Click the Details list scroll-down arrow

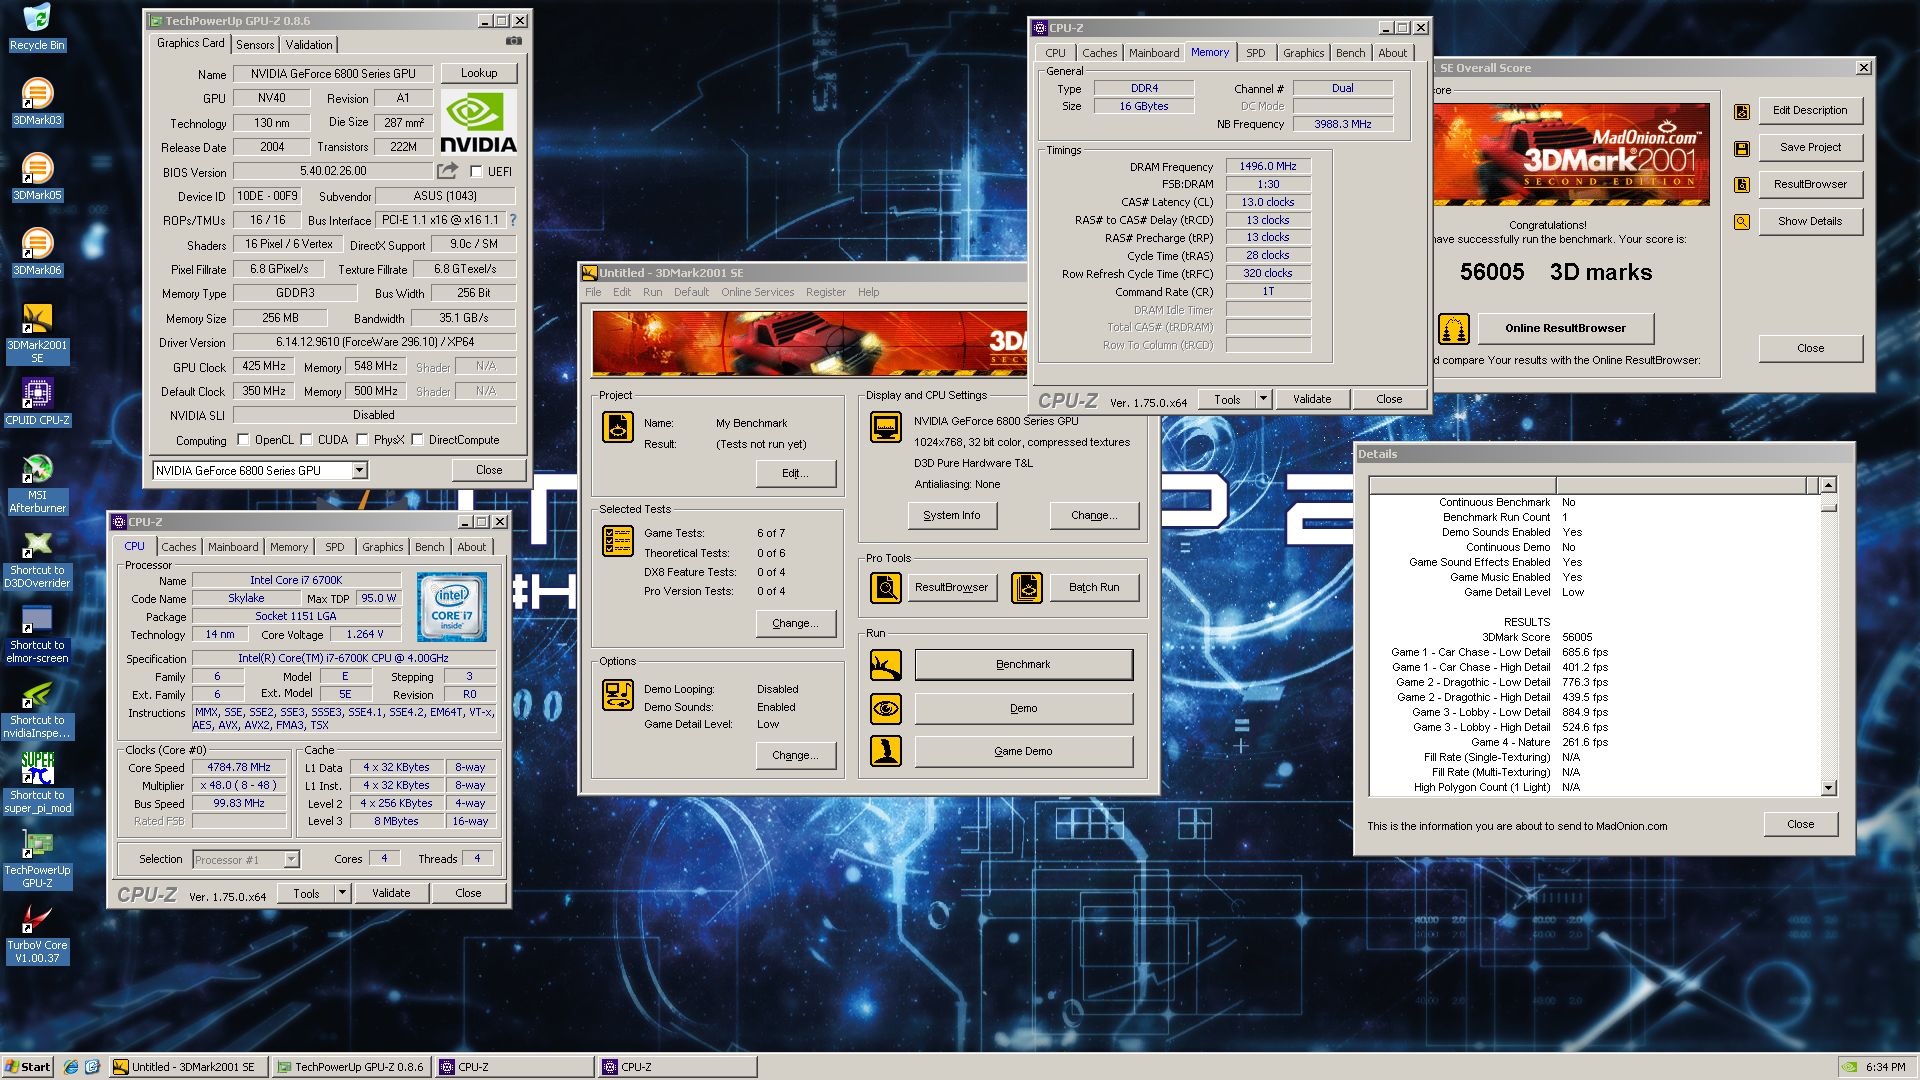point(1828,788)
